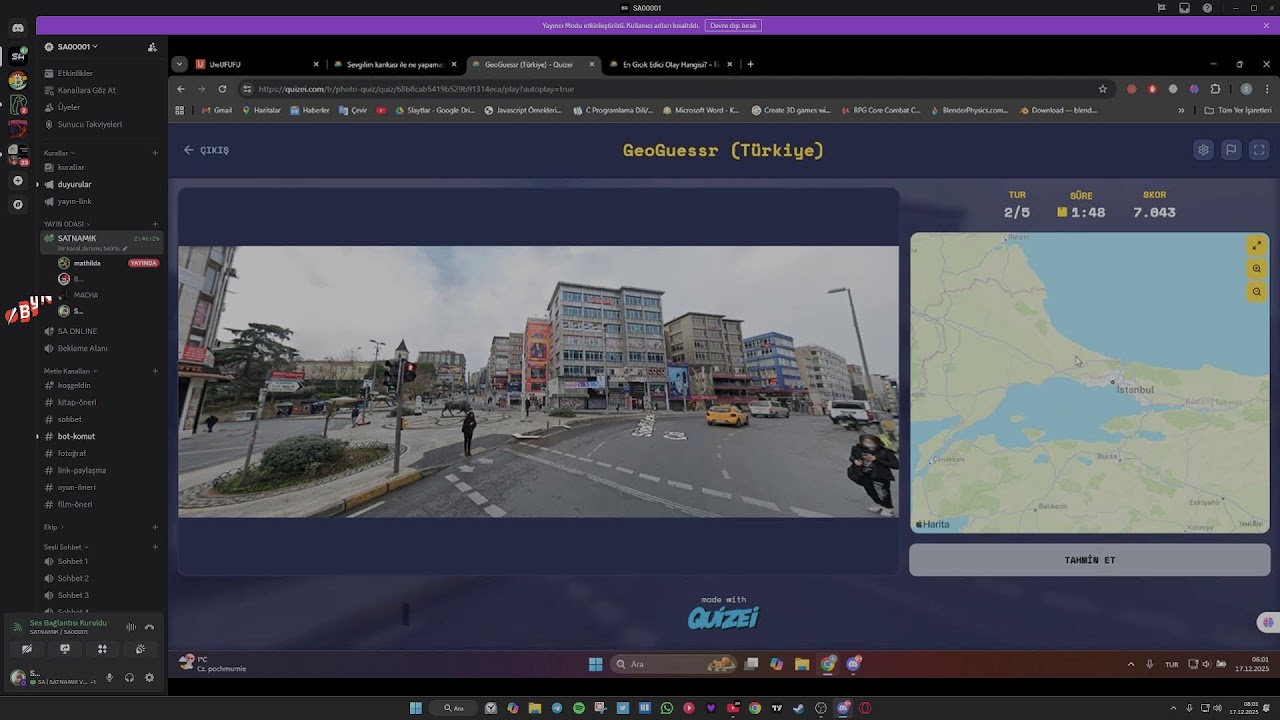Toggle camera in Discord voice panel
Image resolution: width=1280 pixels, height=720 pixels.
coord(27,649)
